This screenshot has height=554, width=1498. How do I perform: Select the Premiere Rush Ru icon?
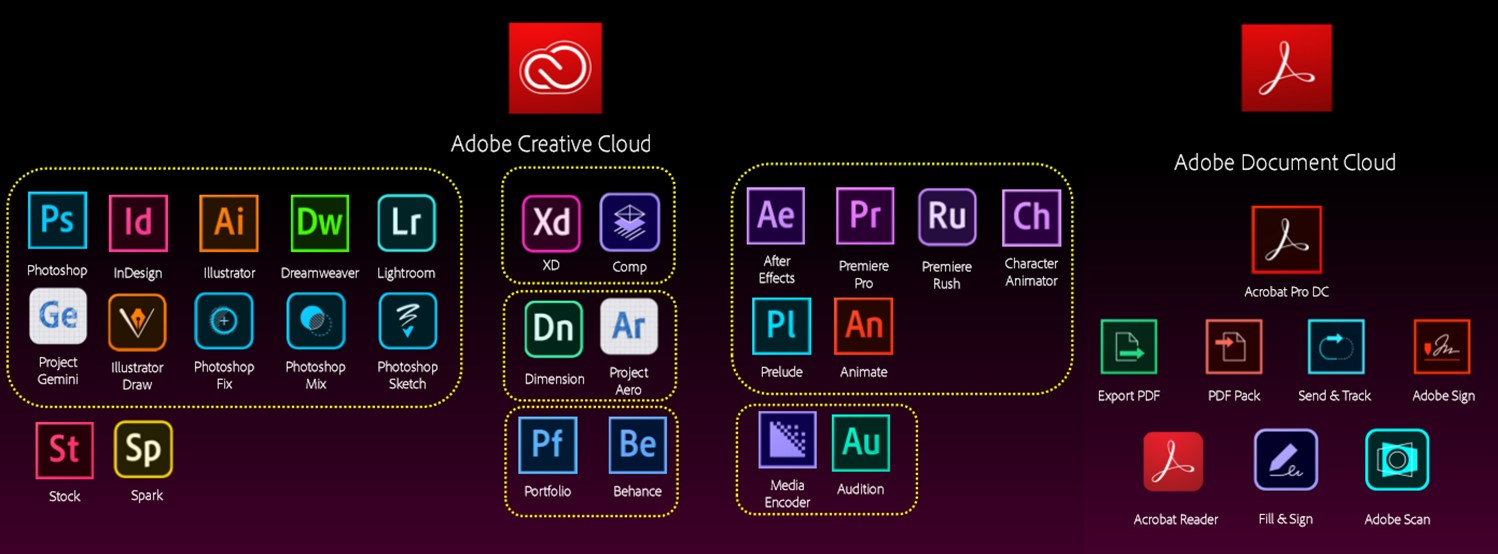947,217
